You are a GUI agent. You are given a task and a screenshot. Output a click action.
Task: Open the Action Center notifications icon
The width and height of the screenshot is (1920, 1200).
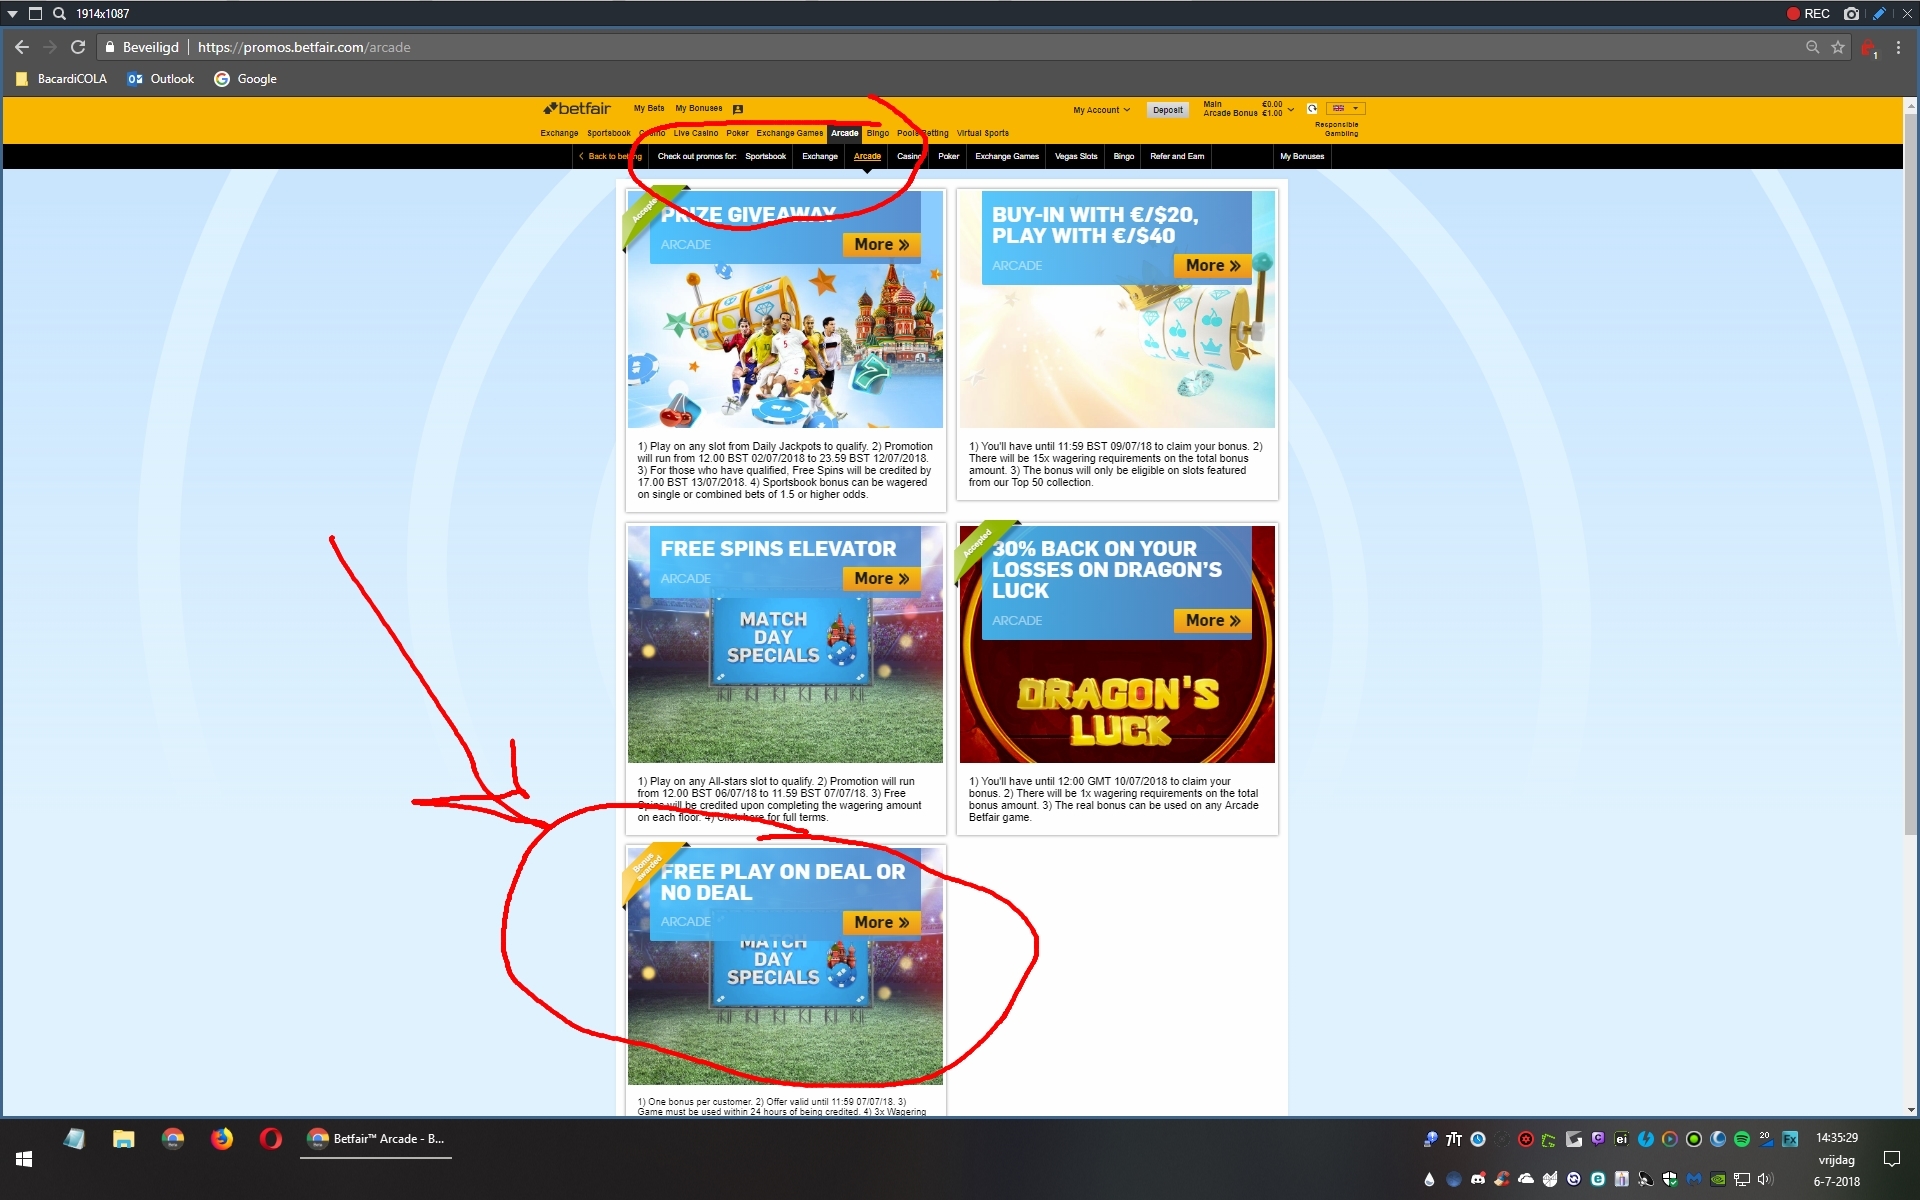[x=1892, y=1159]
